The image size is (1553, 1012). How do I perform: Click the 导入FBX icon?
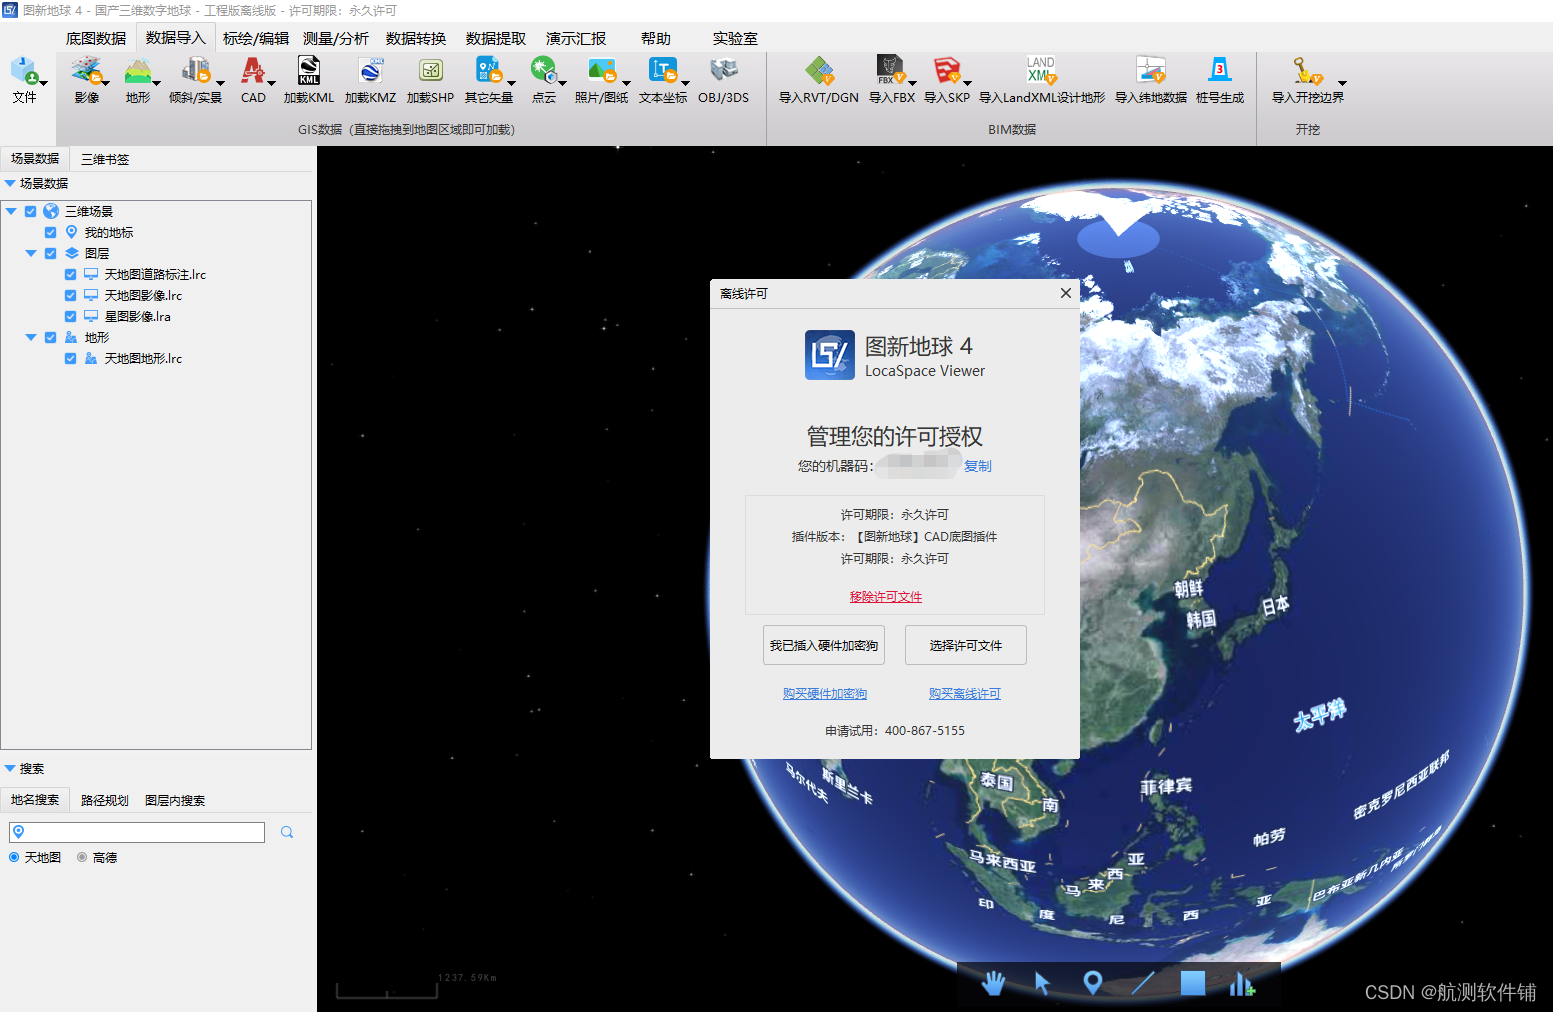[890, 71]
